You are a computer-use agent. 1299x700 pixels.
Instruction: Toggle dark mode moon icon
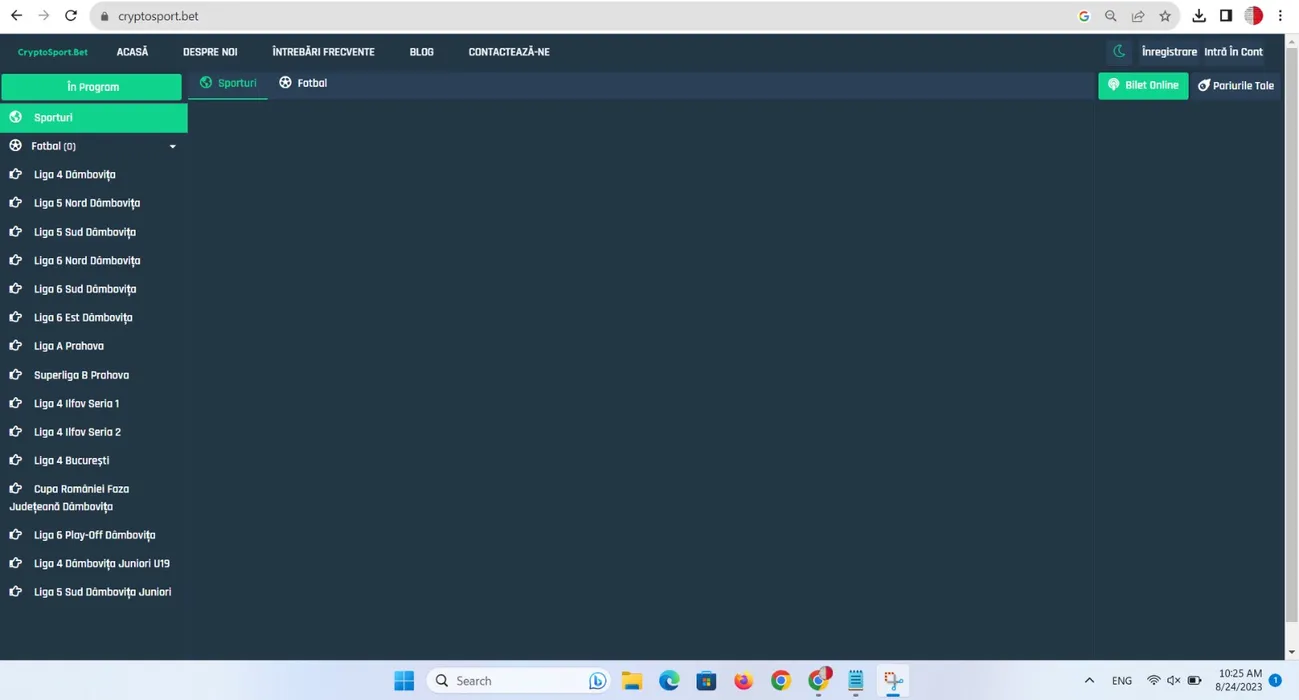coord(1119,52)
